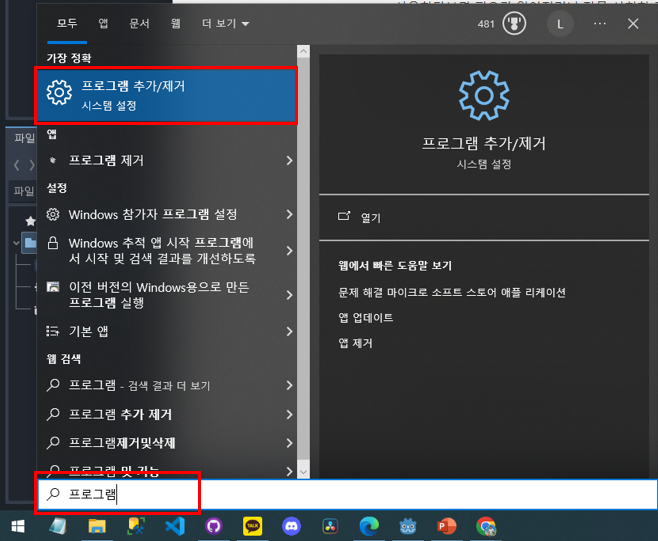
Task: Click the rewards medal icon next to 481
Action: coord(514,24)
